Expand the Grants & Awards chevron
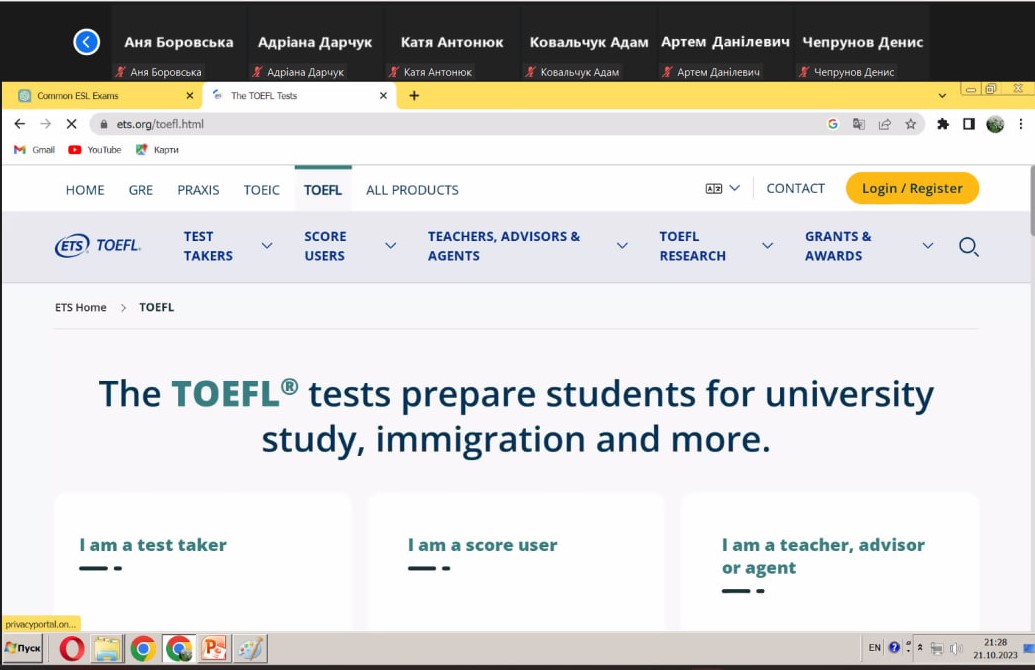1035x670 pixels. tap(927, 246)
